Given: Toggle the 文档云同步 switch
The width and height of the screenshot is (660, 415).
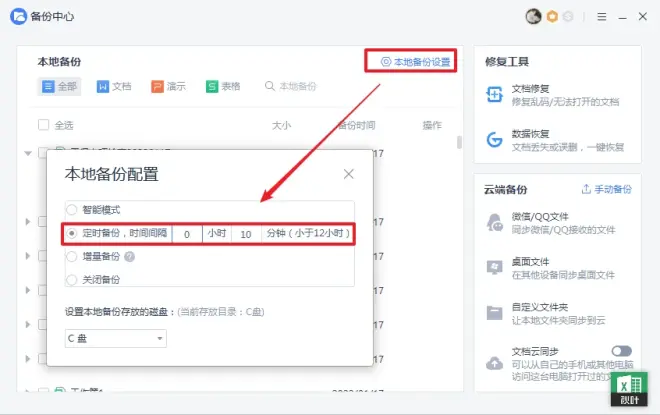Looking at the screenshot, I should 622,351.
